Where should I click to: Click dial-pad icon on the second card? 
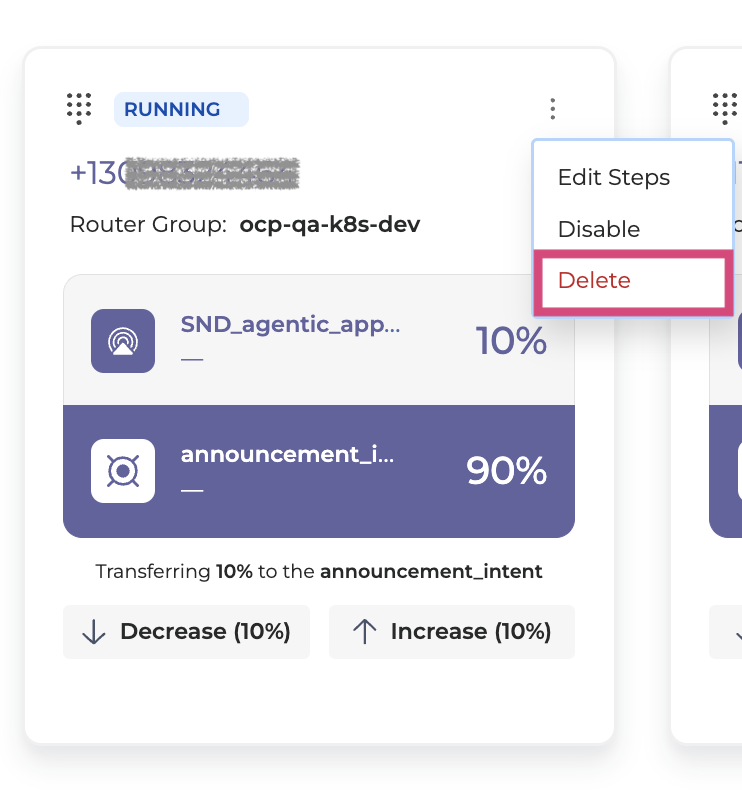[x=725, y=109]
